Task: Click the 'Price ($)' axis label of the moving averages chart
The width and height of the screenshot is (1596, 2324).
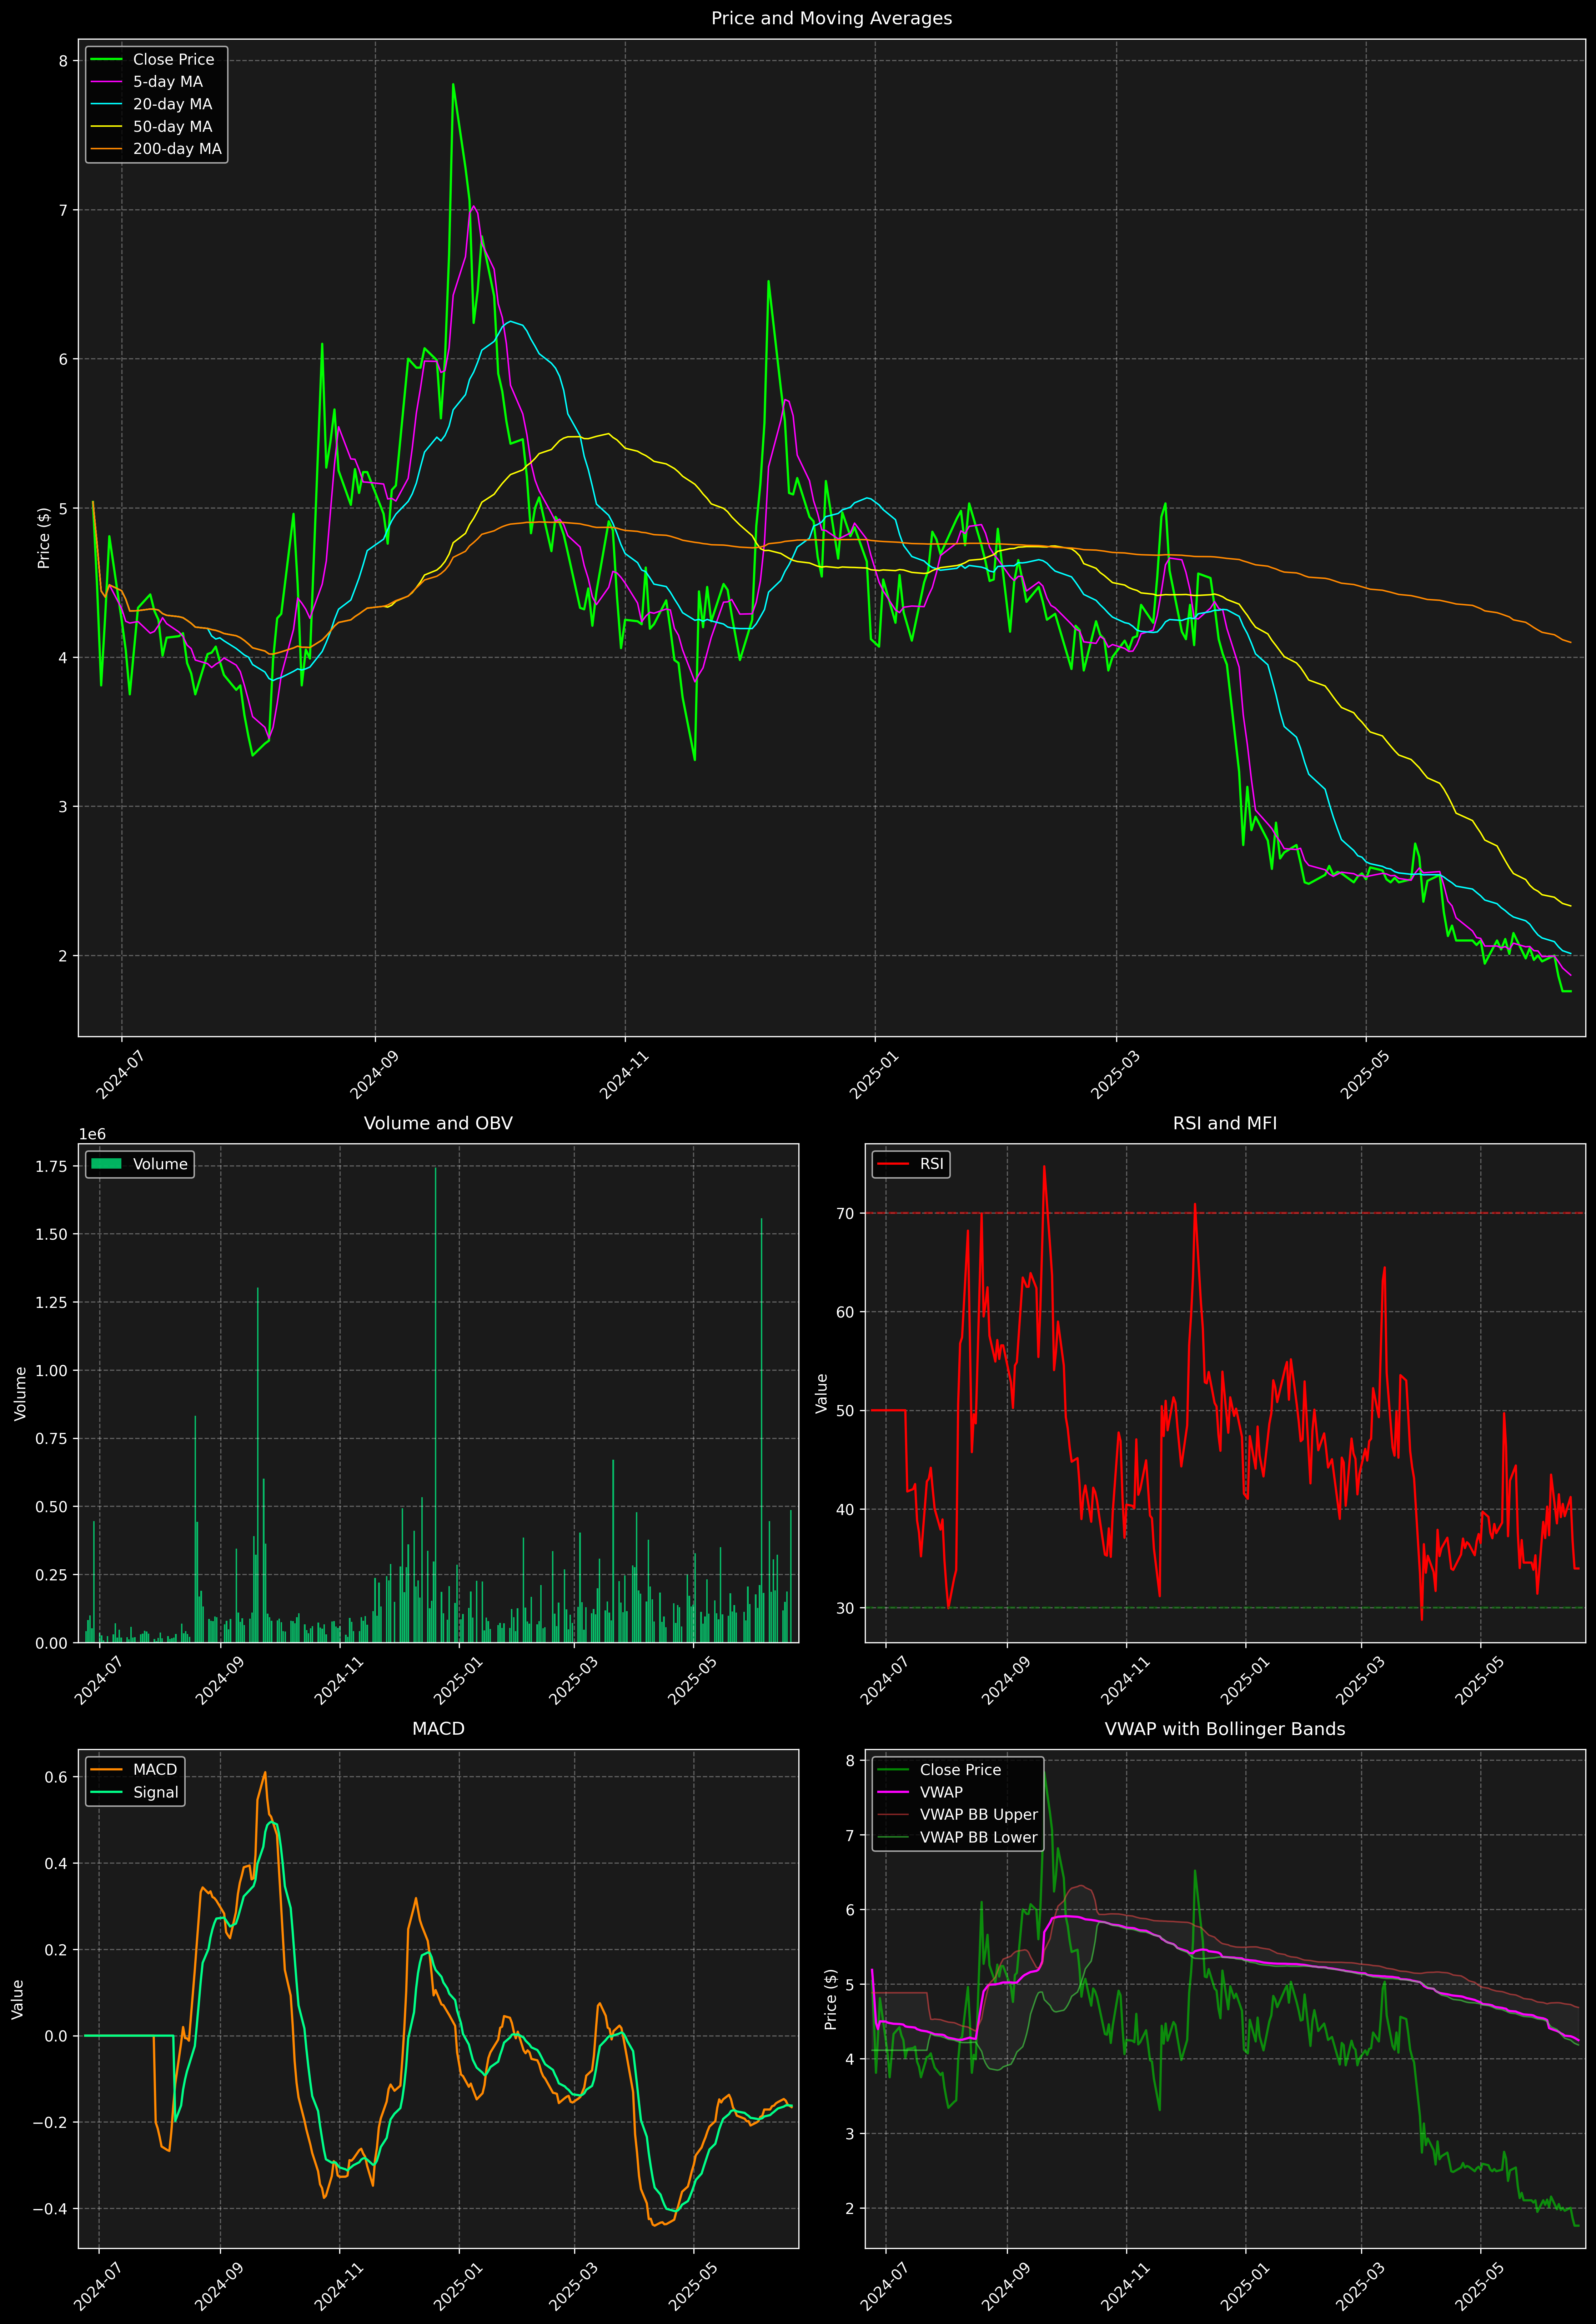Action: [x=44, y=538]
